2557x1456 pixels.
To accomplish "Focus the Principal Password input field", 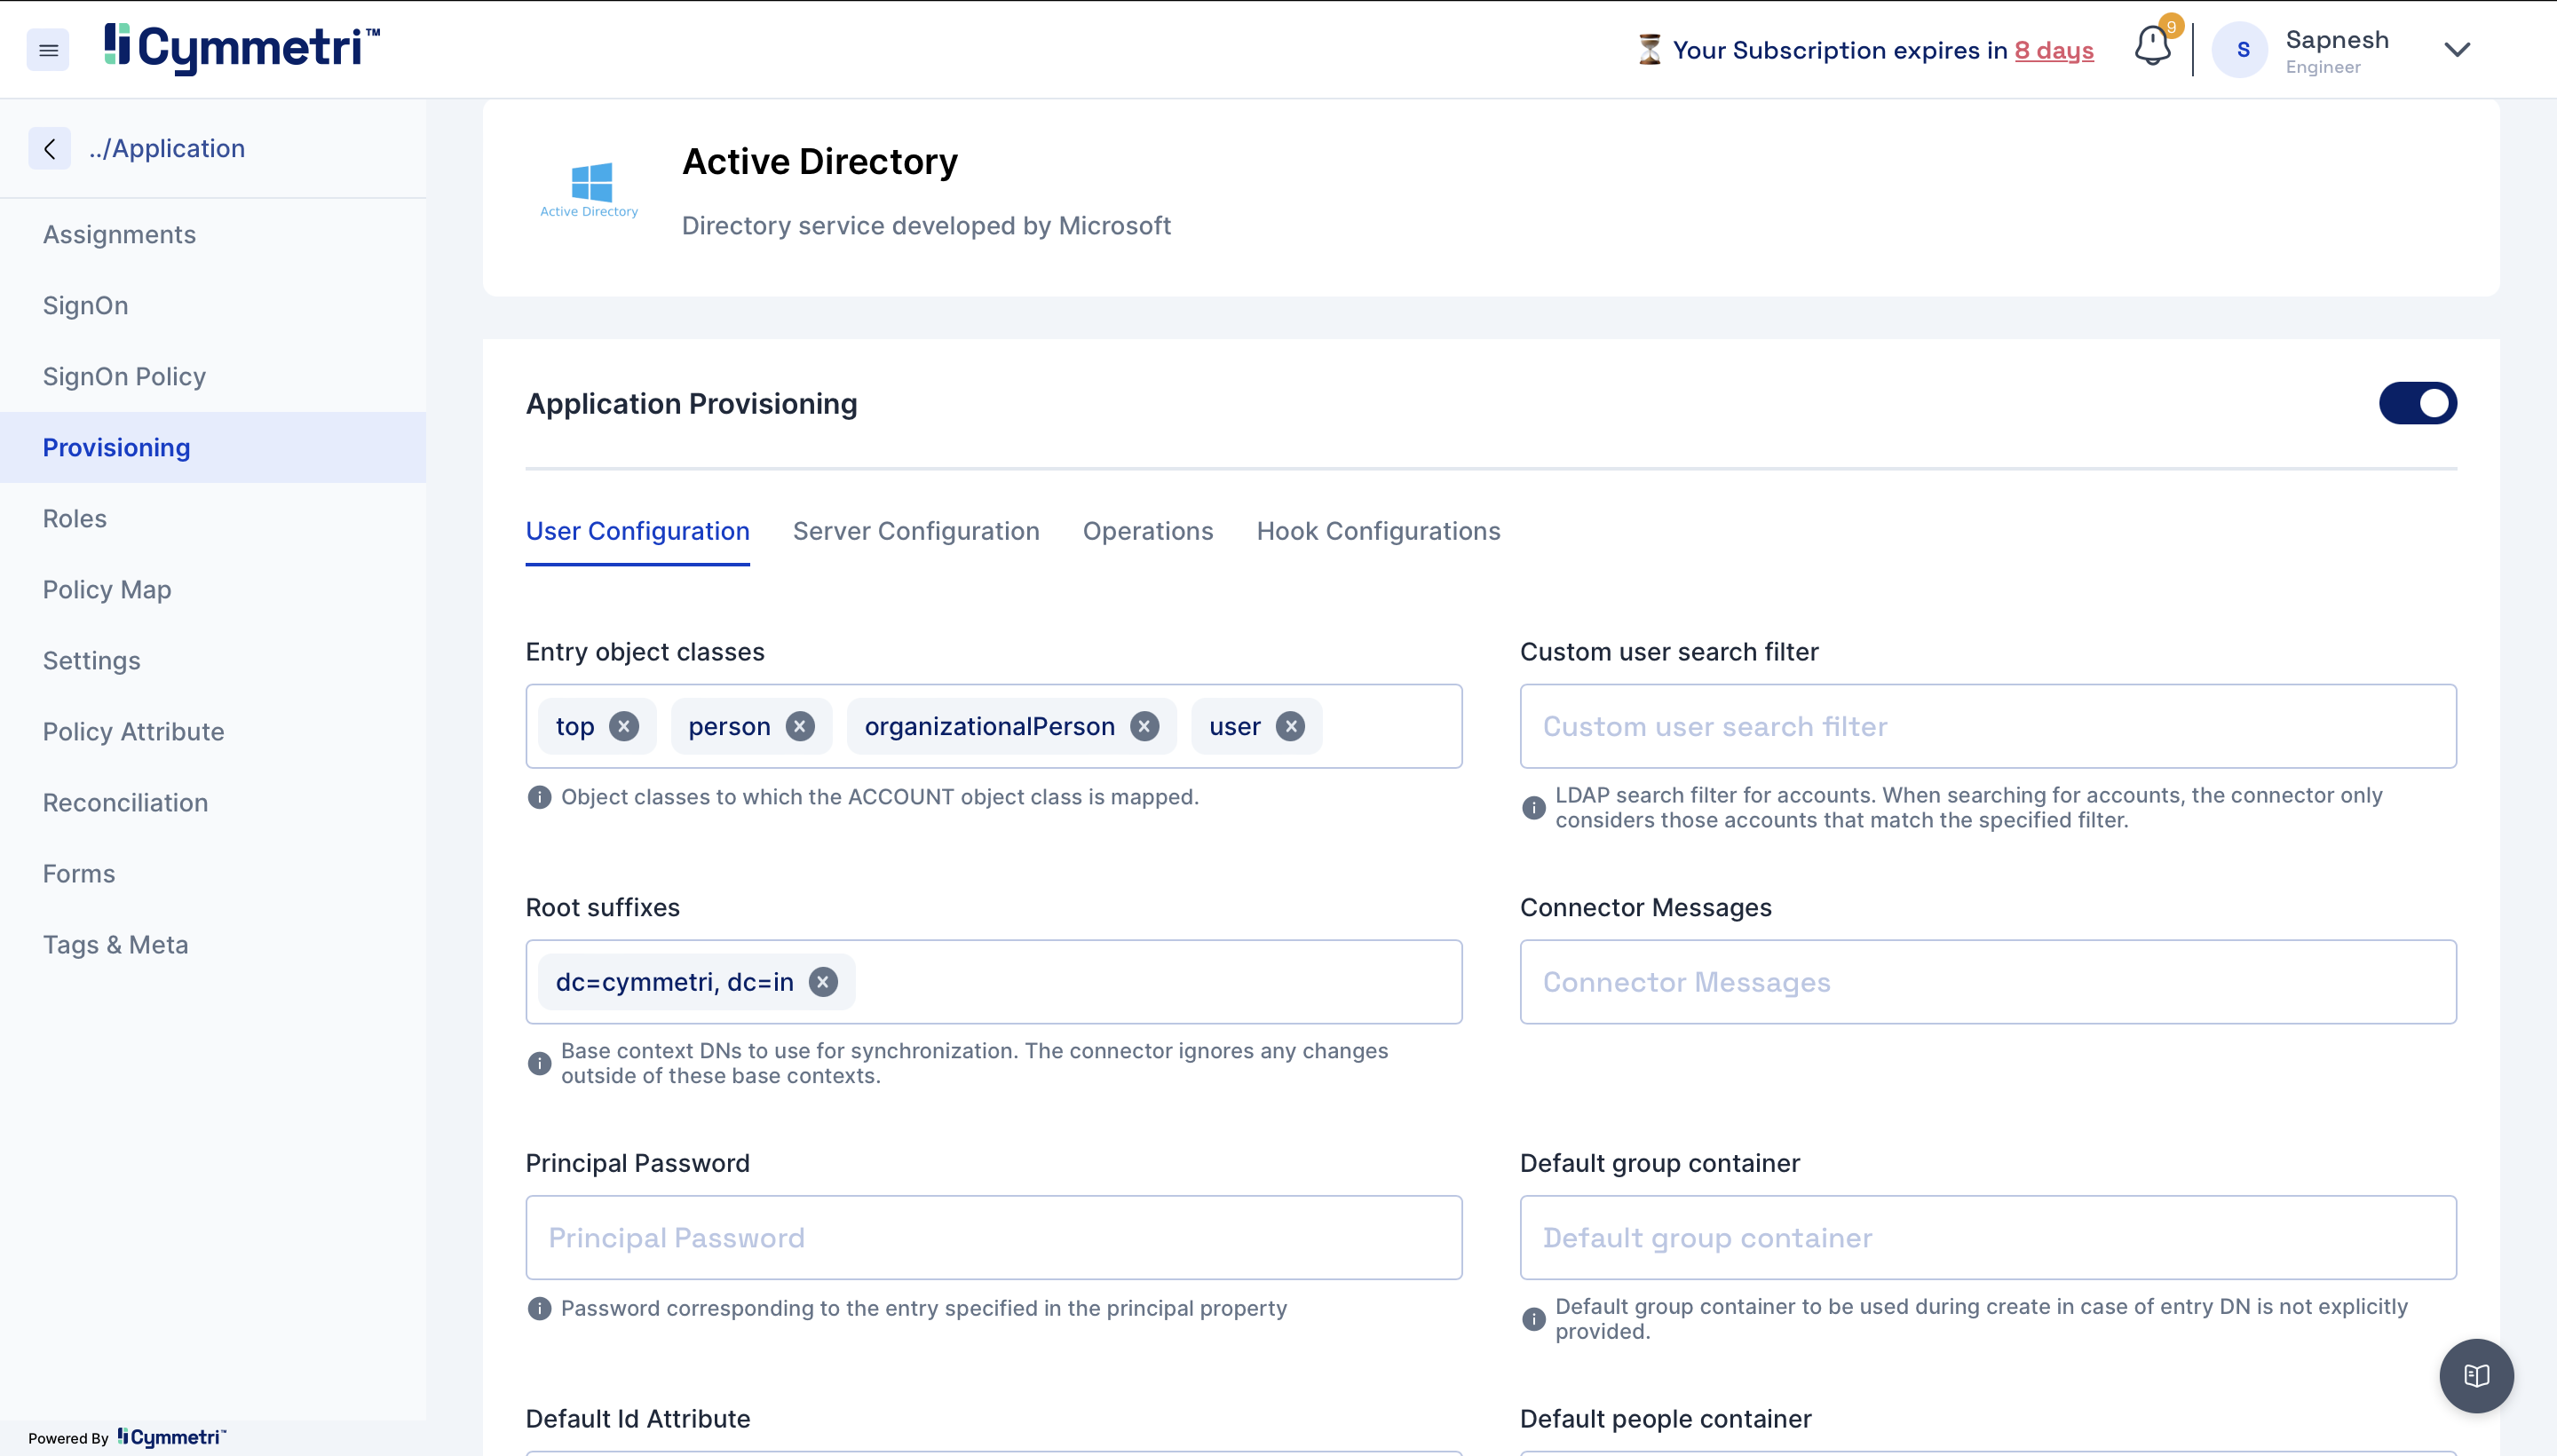I will tap(993, 1237).
